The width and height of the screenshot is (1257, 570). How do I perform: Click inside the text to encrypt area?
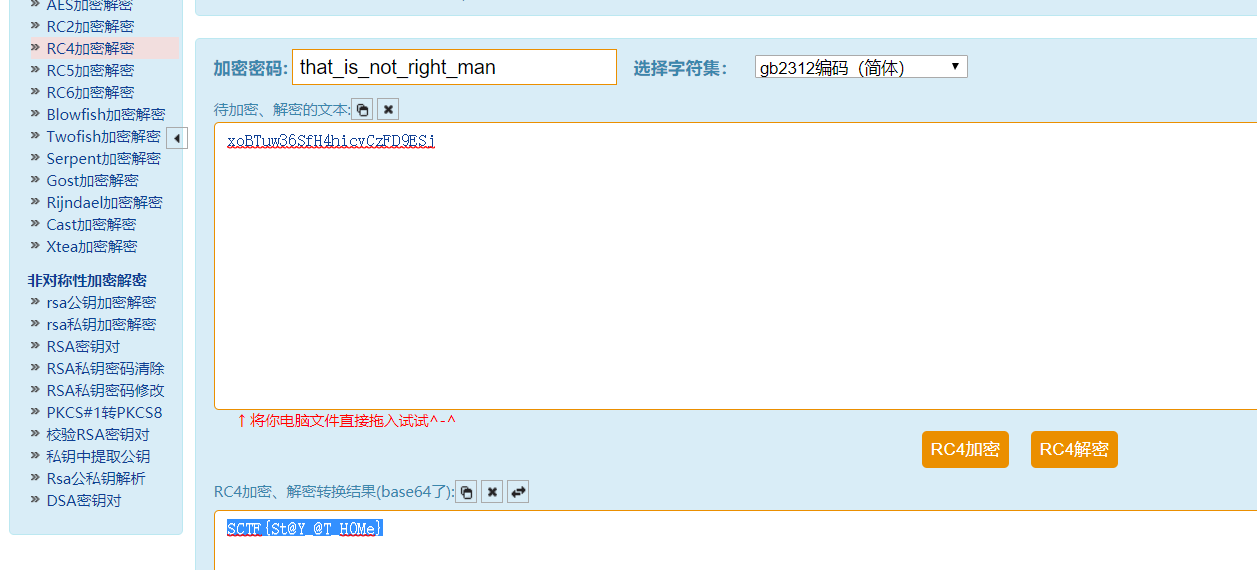735,270
